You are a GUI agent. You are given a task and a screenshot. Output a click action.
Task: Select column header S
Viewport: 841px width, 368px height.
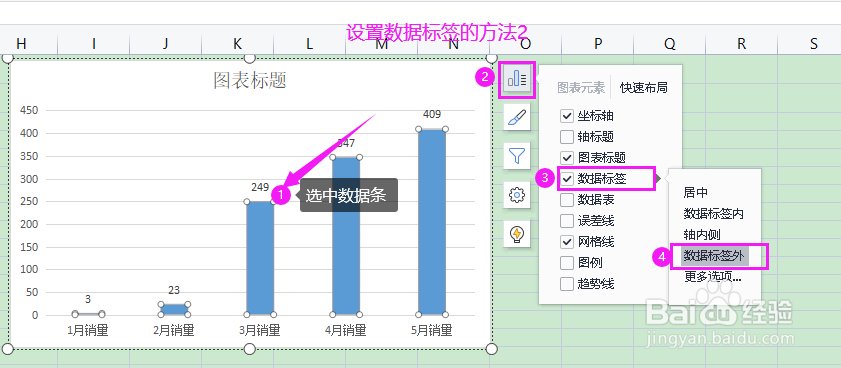point(813,43)
